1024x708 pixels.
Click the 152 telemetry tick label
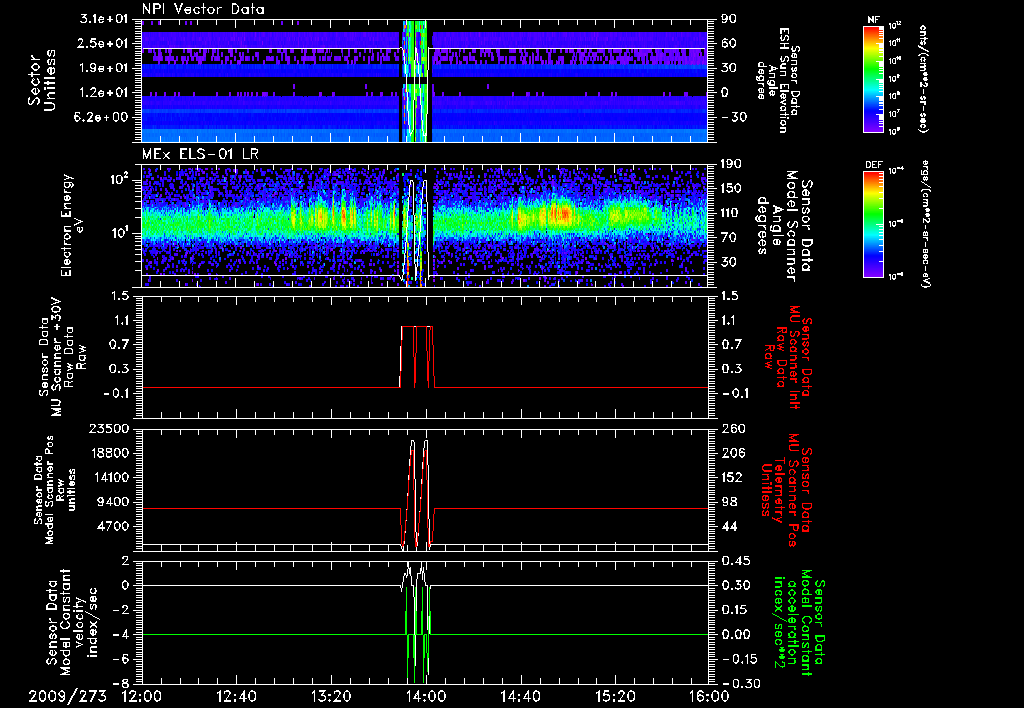click(730, 477)
